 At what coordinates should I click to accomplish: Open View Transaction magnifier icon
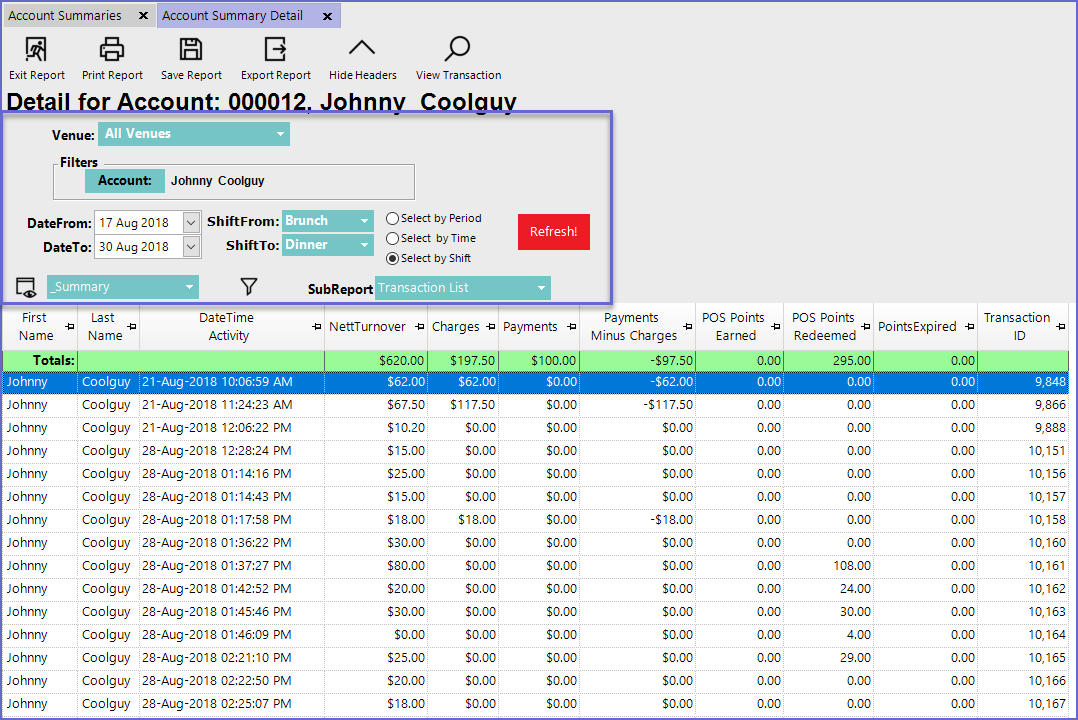pos(458,49)
